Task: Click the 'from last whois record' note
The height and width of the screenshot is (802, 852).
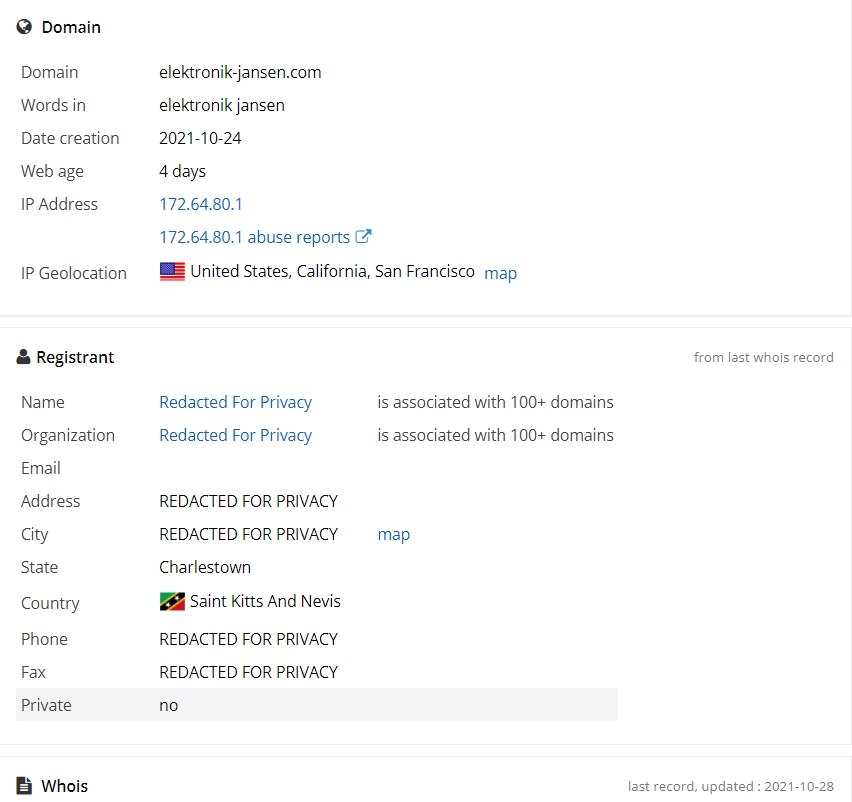Action: pyautogui.click(x=763, y=357)
